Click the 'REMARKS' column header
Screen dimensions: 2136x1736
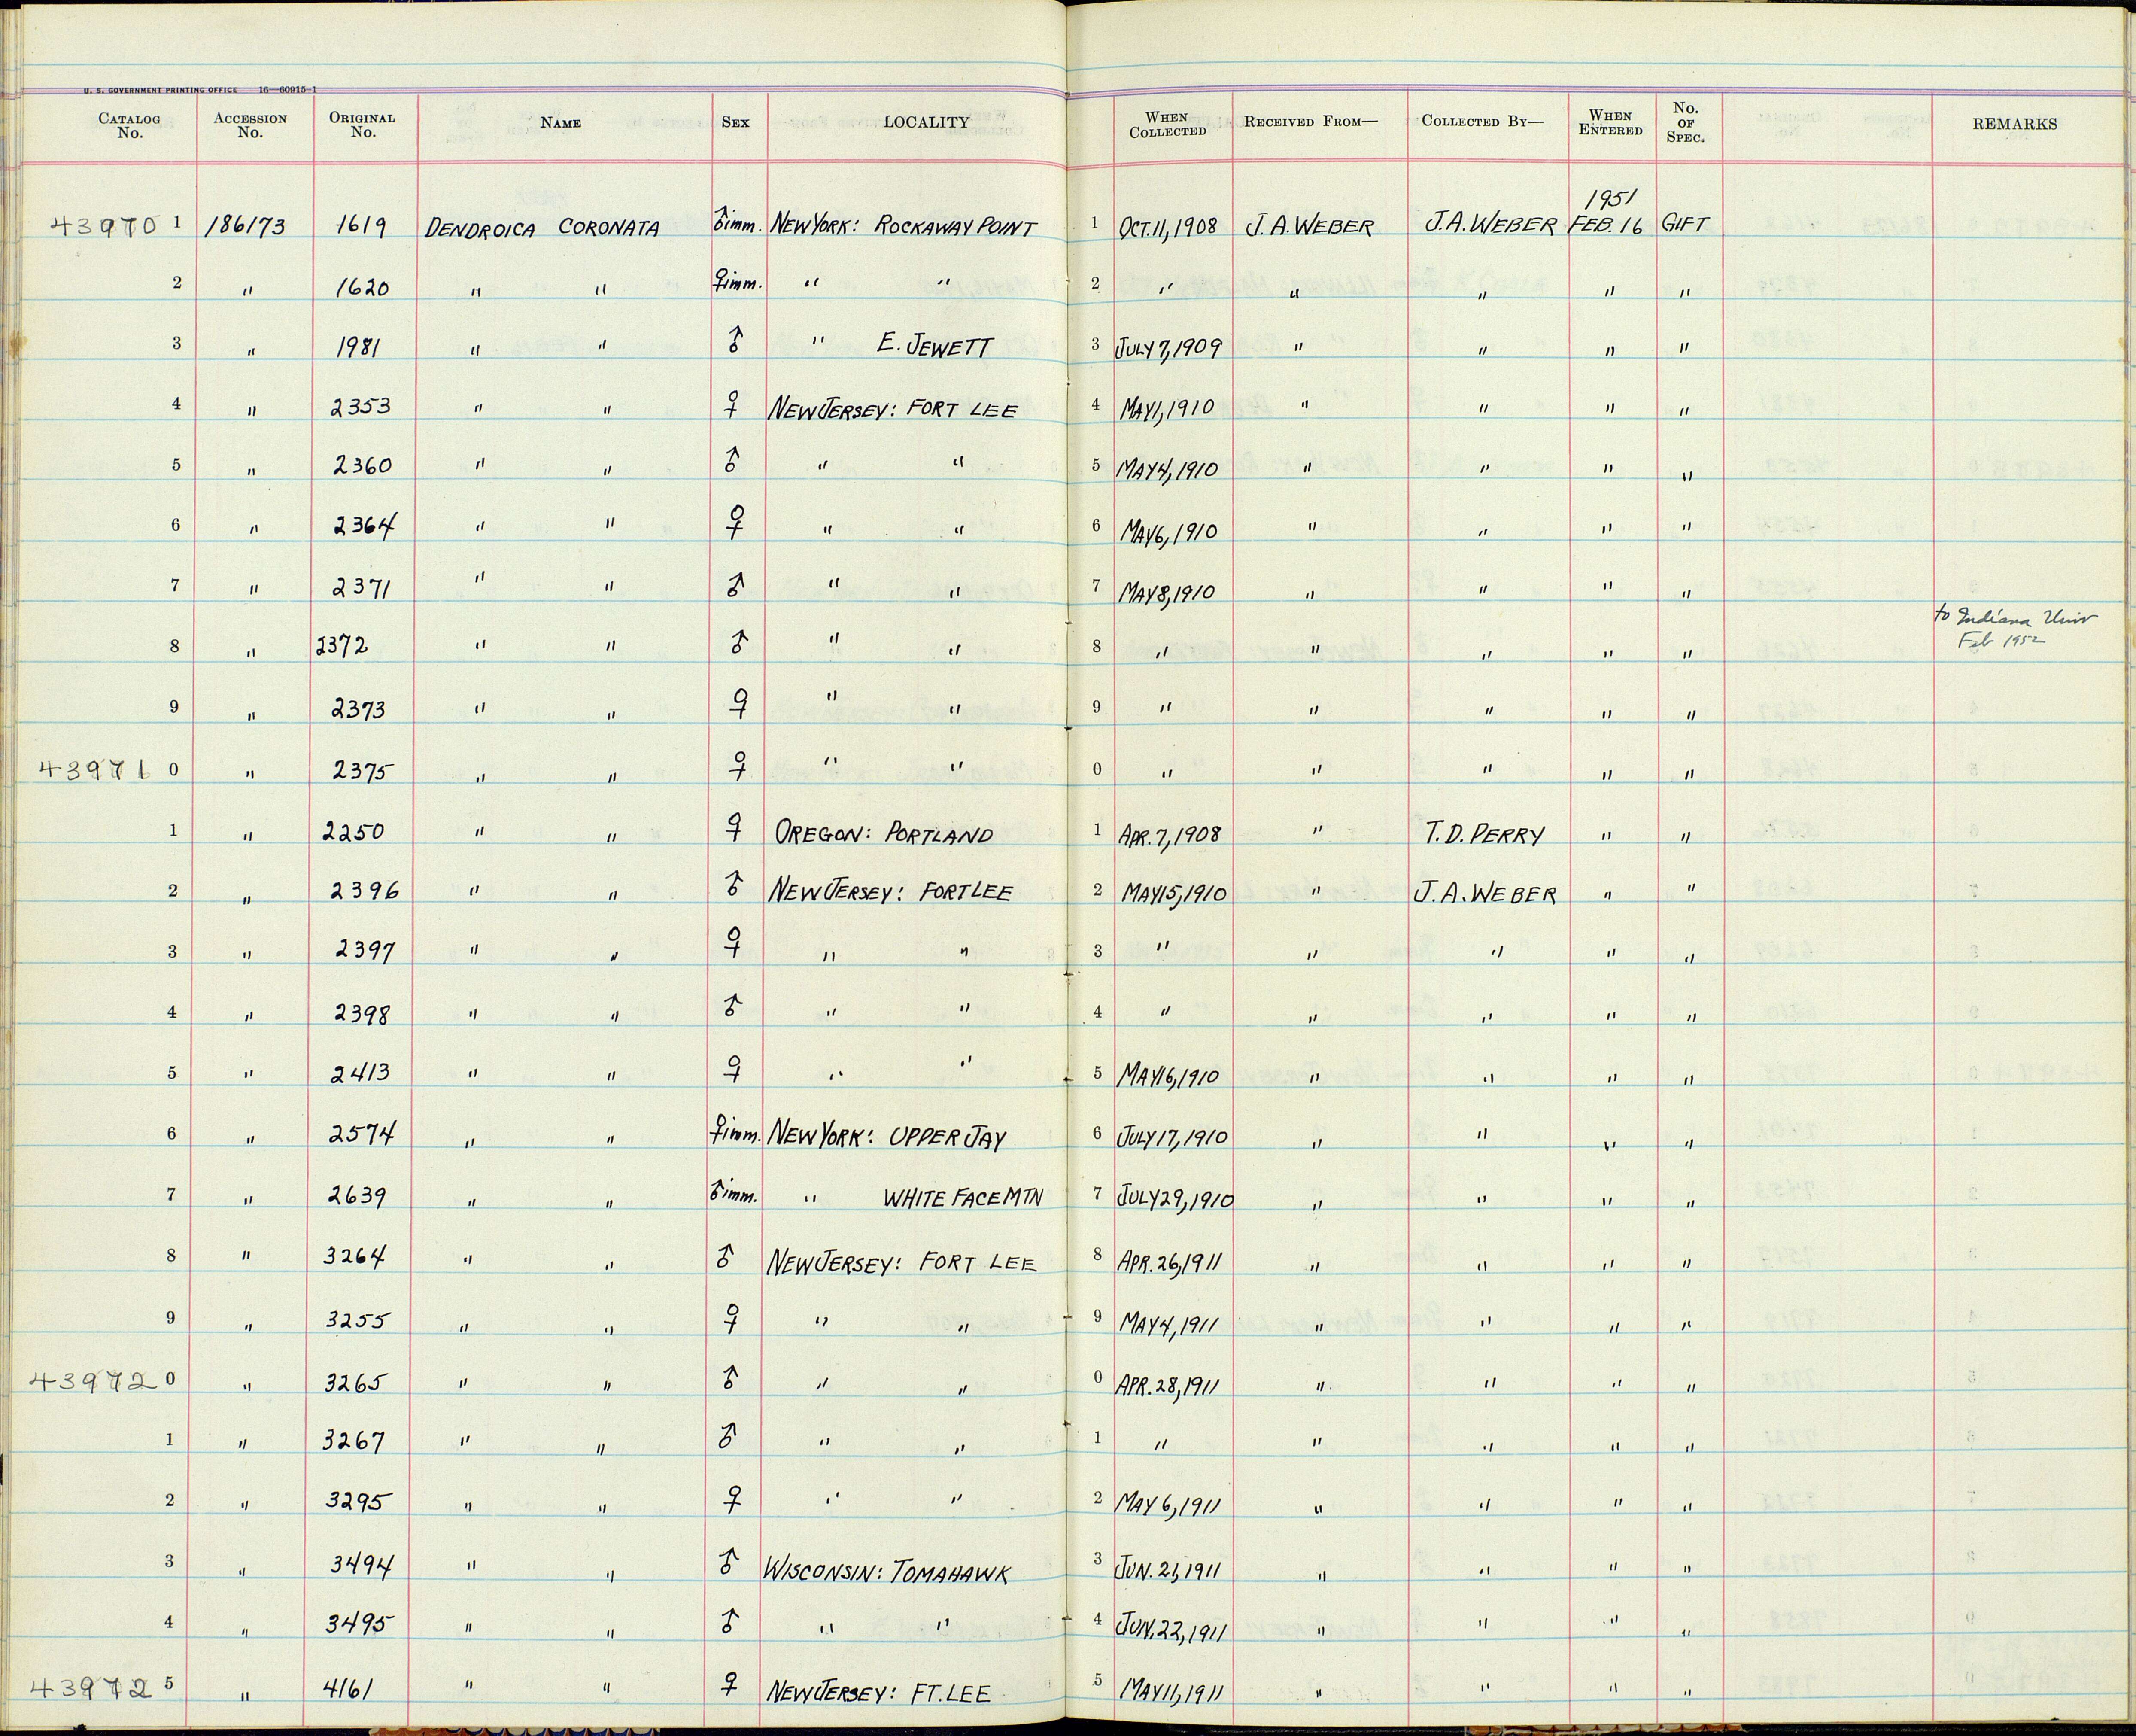click(2014, 124)
